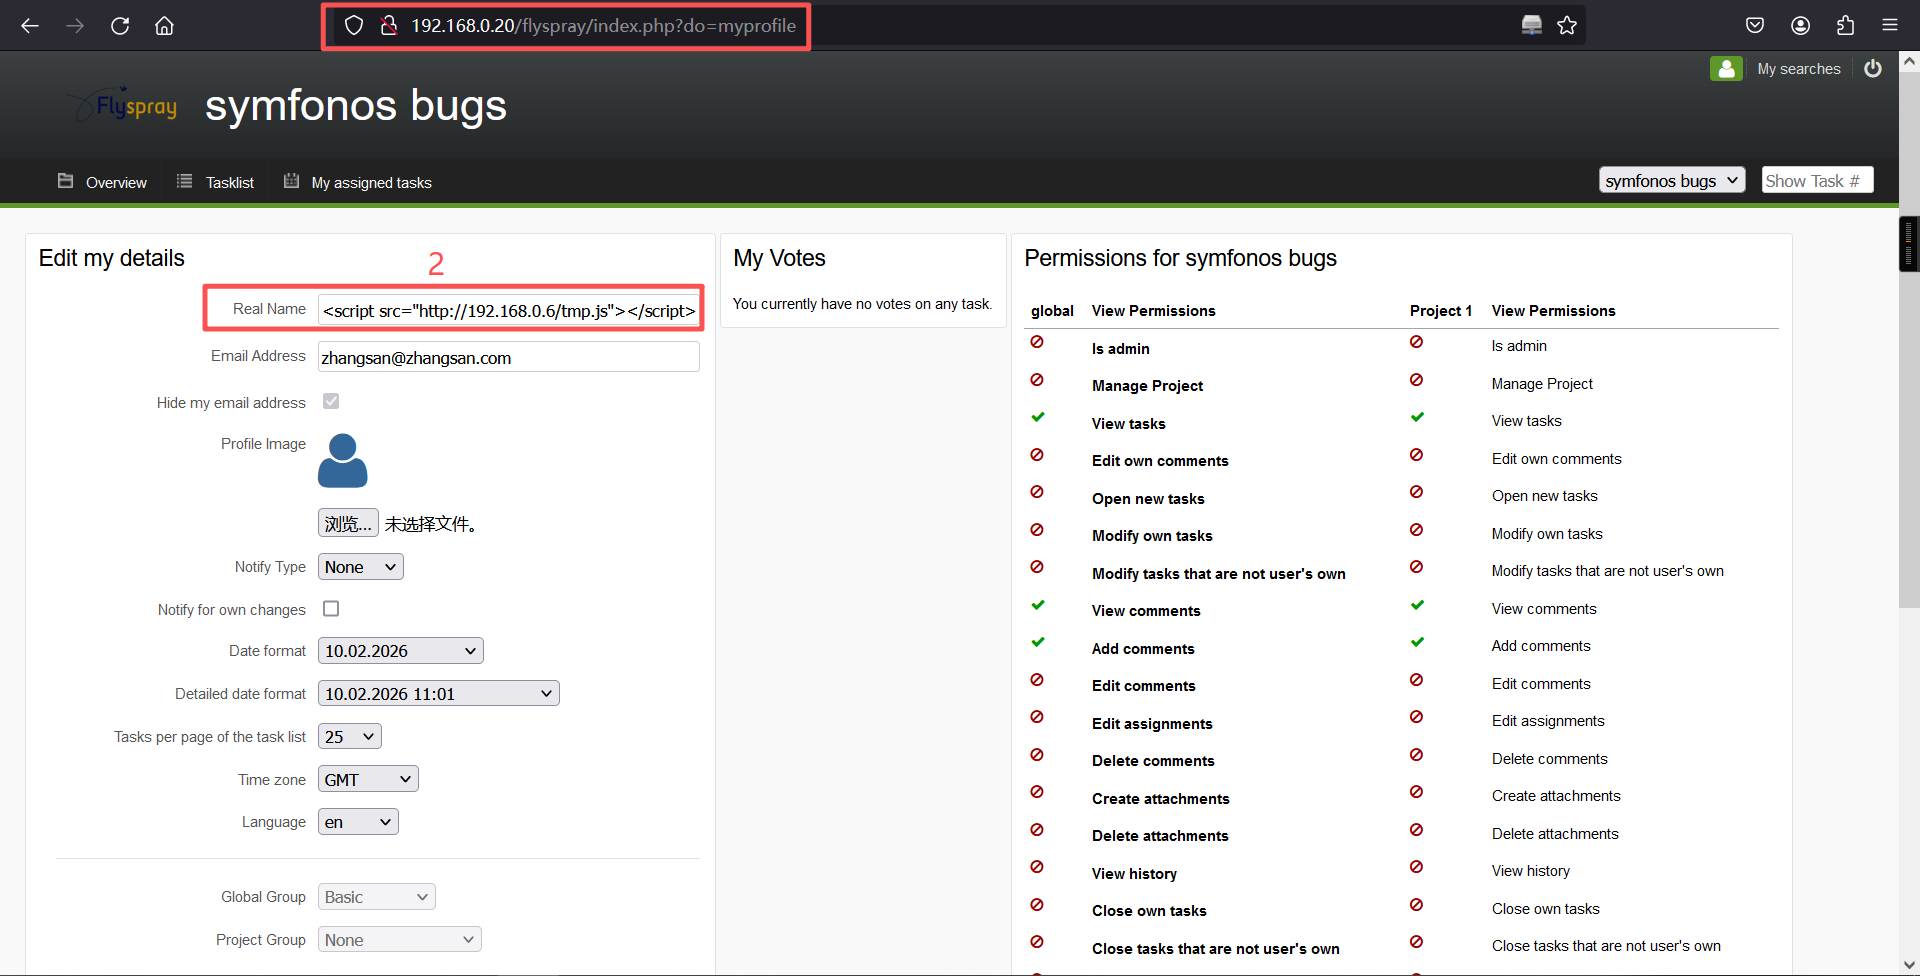Click the Show Task # input field
Image resolution: width=1920 pixels, height=976 pixels.
point(1817,180)
